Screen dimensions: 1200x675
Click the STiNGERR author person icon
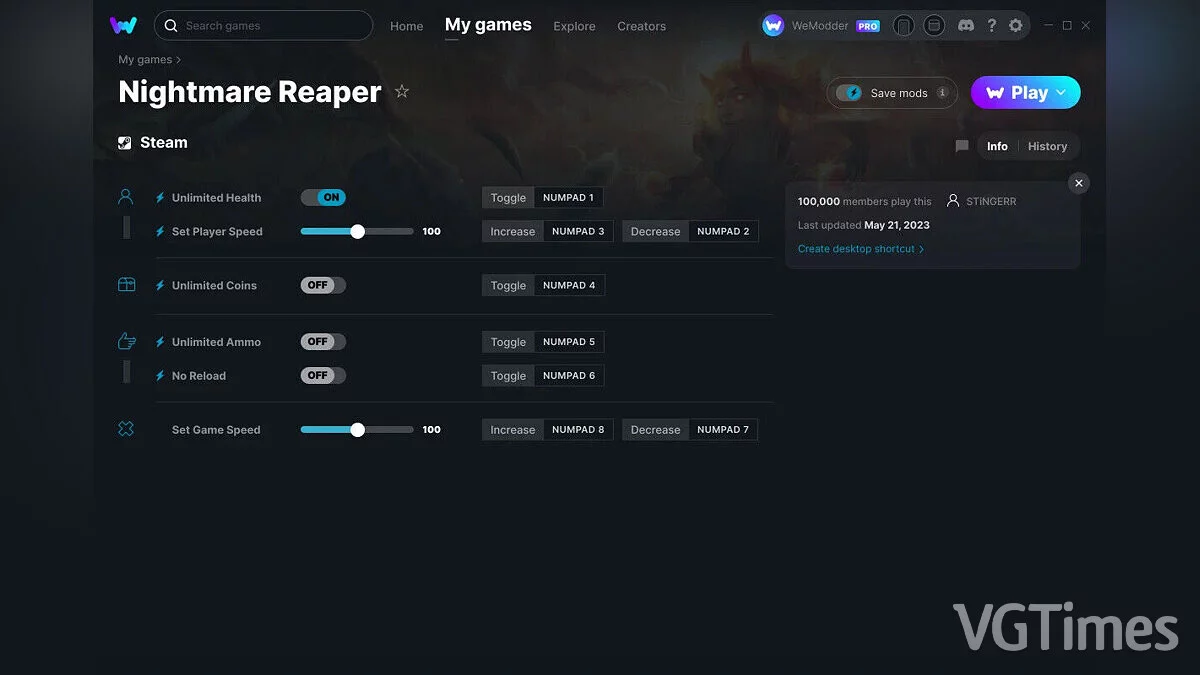click(953, 201)
